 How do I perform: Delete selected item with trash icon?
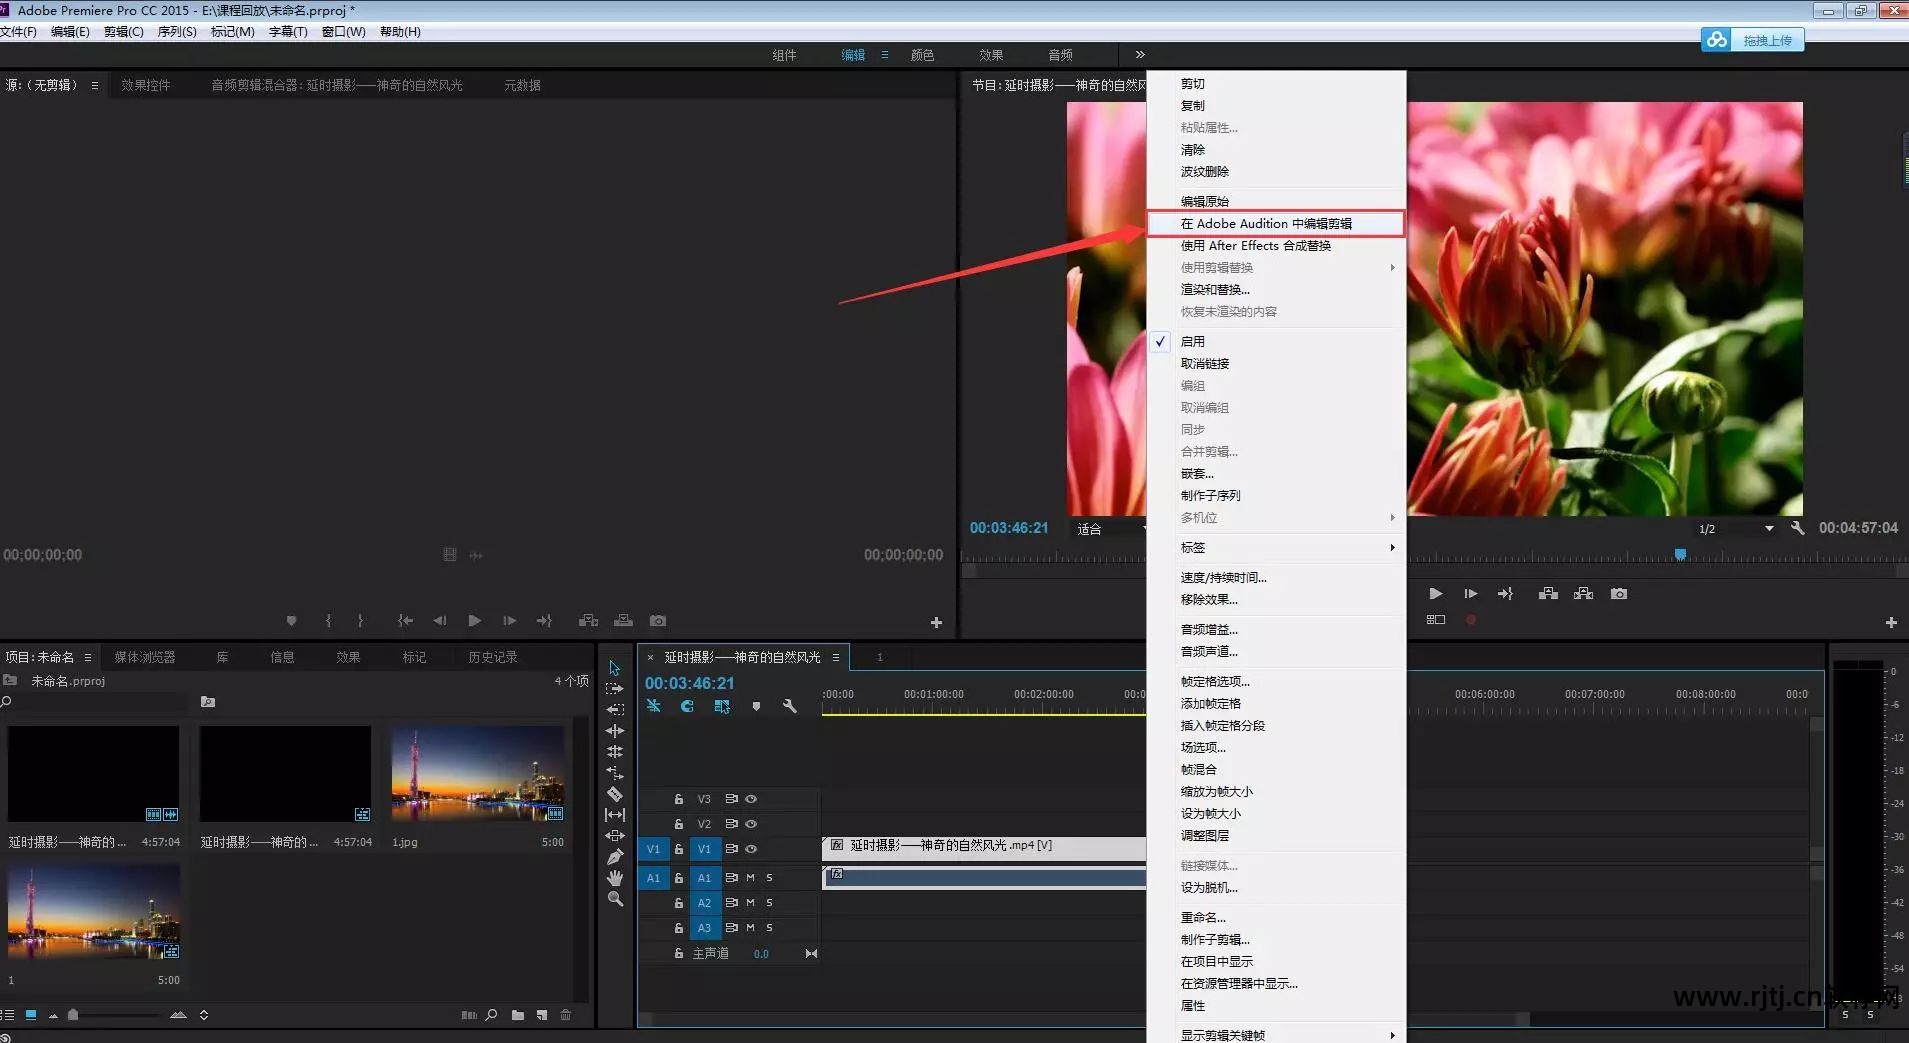coord(566,1015)
